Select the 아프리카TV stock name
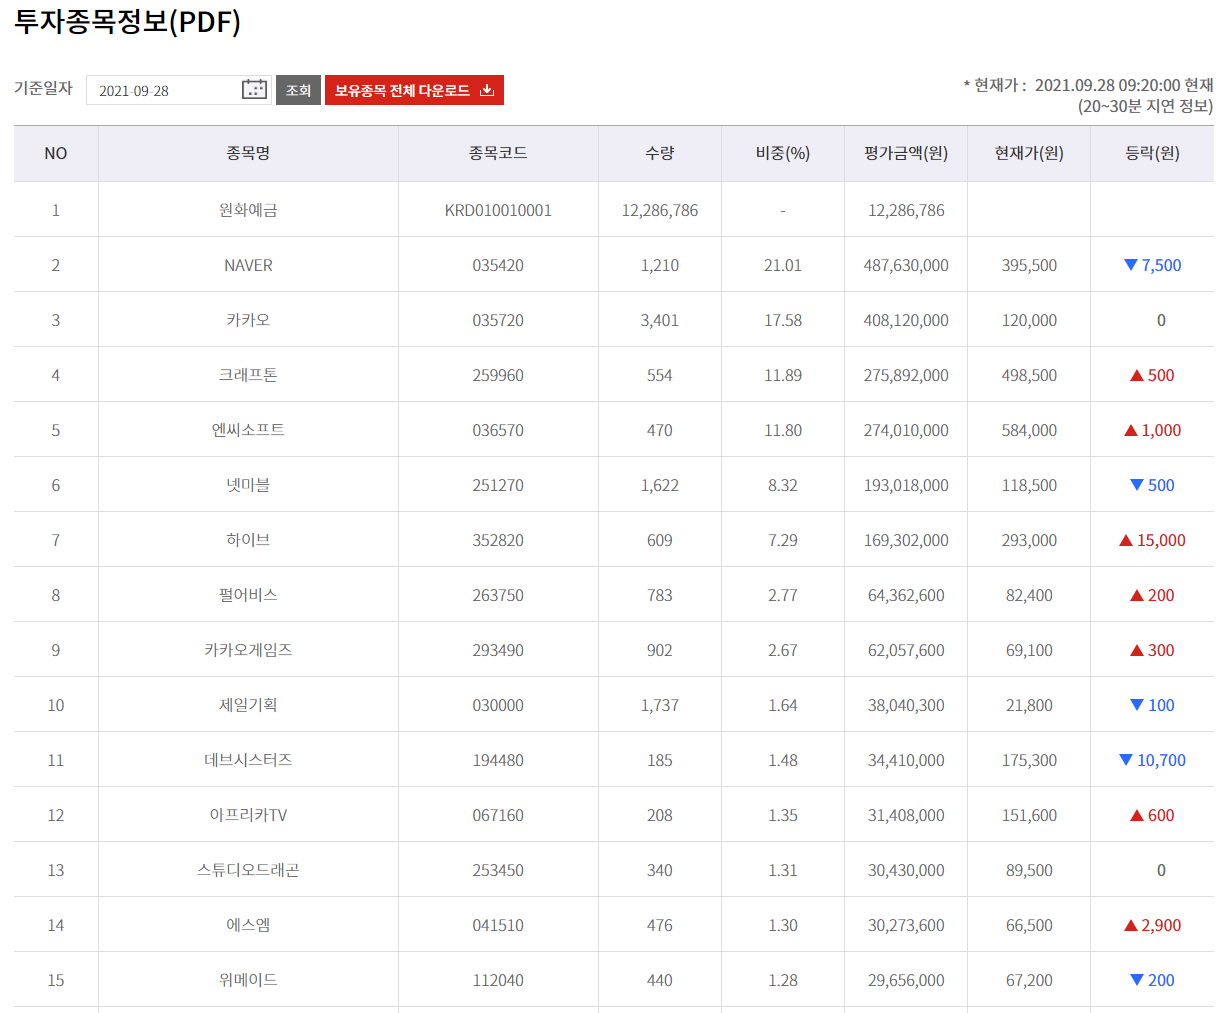 coord(248,815)
